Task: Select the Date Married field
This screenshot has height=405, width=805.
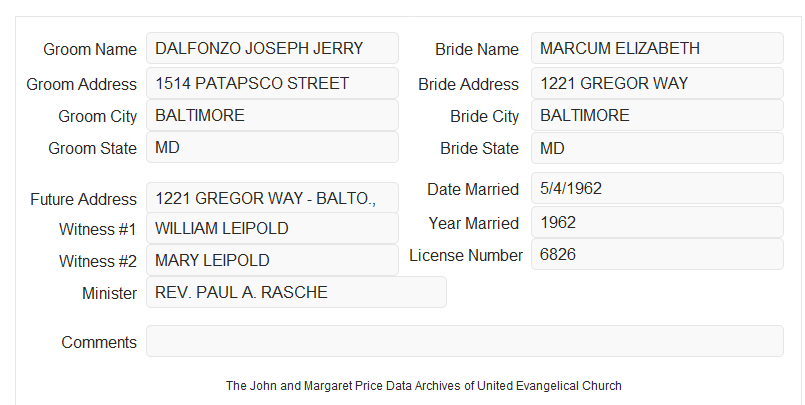Action: pyautogui.click(x=657, y=188)
